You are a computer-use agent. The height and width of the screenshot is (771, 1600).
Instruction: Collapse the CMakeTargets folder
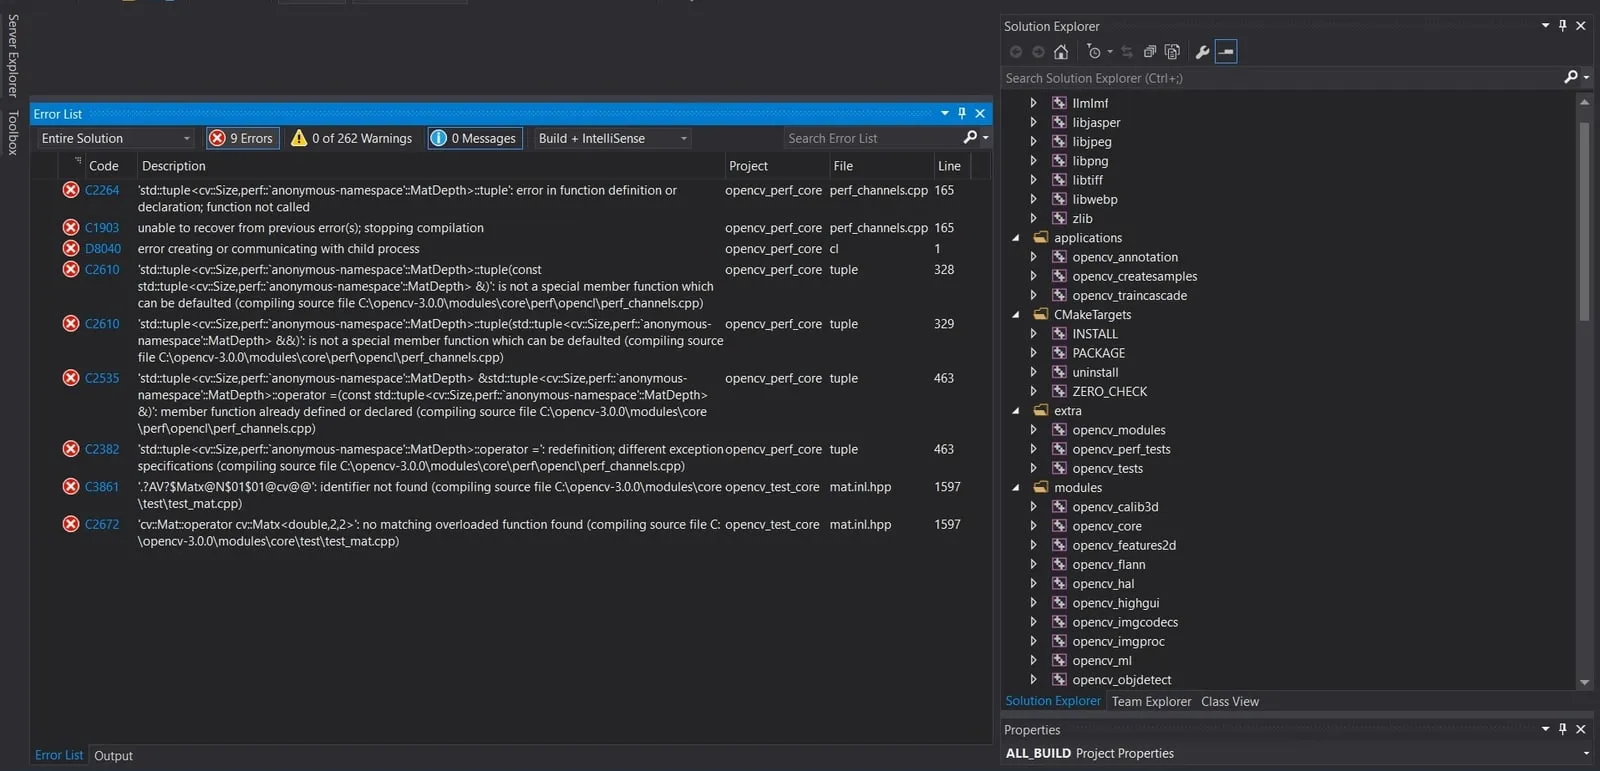coord(1016,315)
